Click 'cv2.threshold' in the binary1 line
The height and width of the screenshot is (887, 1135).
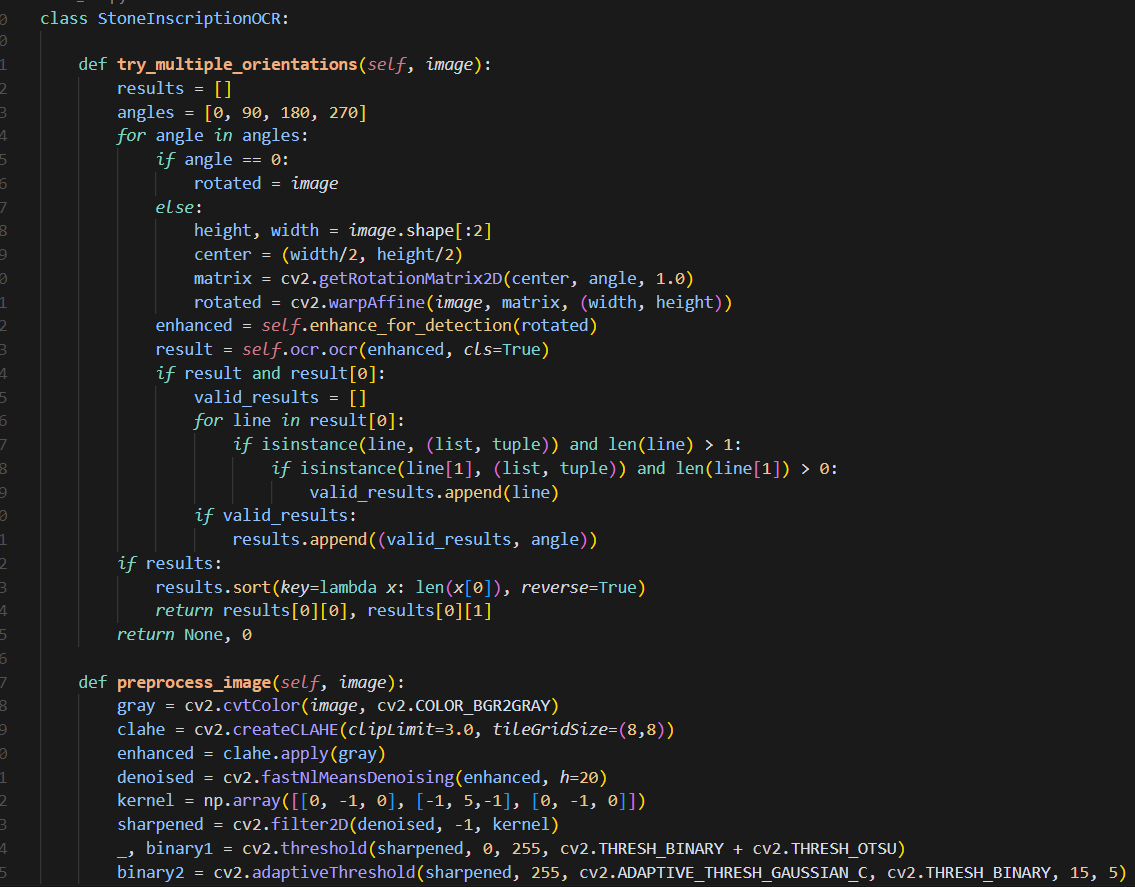tap(305, 848)
